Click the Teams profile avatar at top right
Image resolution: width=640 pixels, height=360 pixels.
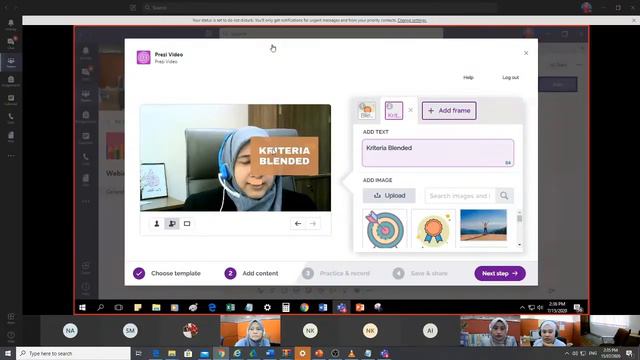(586, 7)
